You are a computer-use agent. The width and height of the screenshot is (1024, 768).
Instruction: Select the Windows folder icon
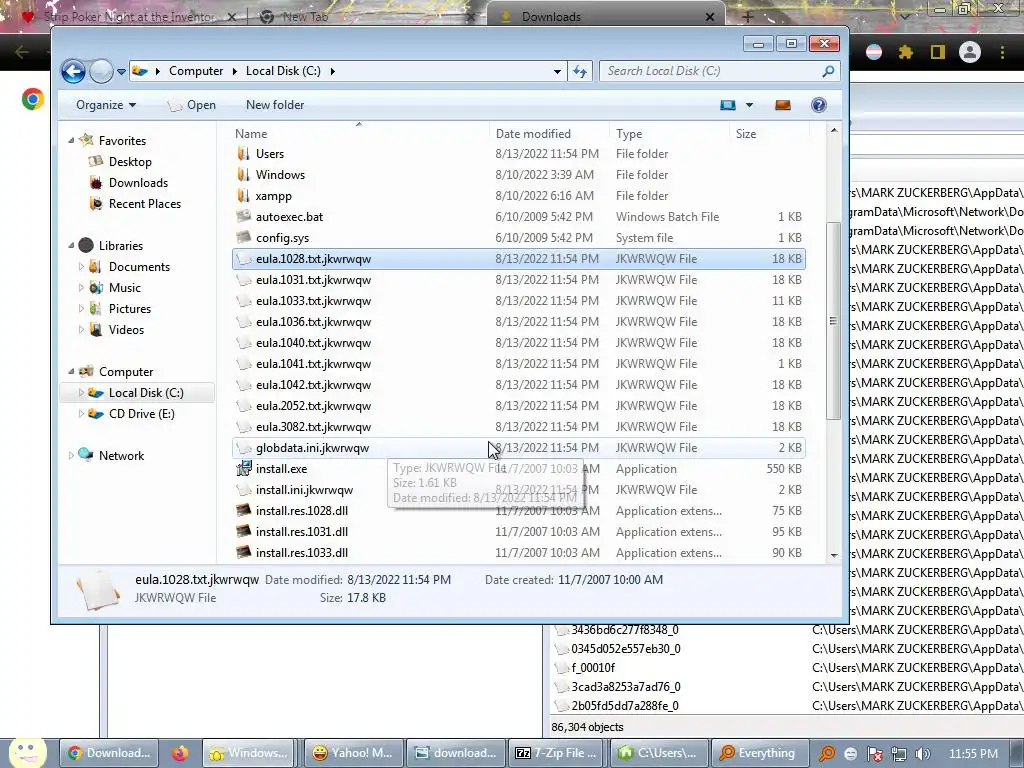(x=244, y=175)
